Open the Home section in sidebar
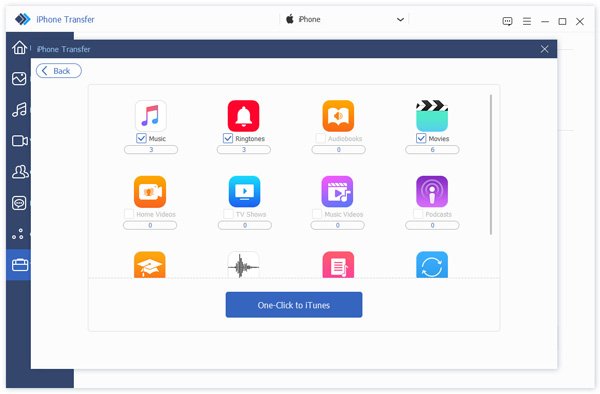 tap(19, 47)
